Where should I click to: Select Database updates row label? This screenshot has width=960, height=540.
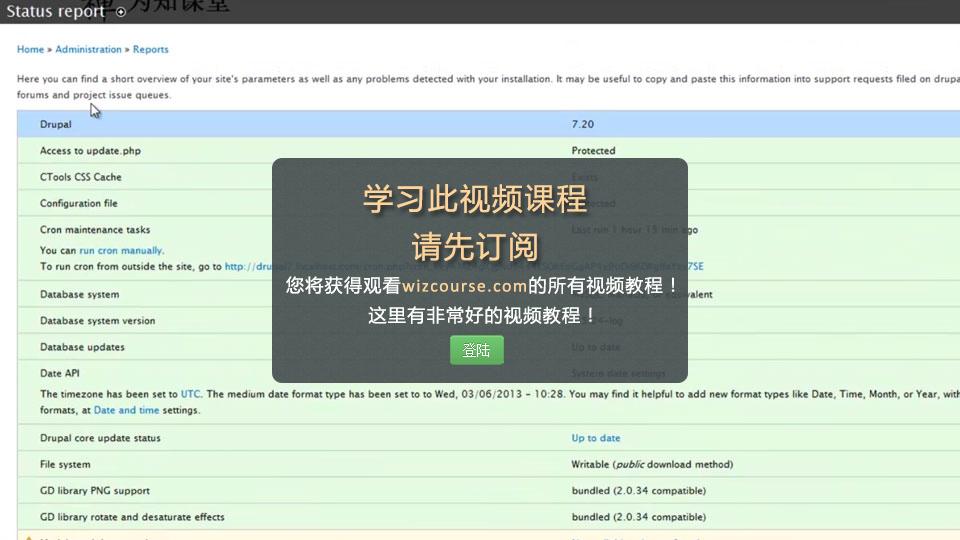point(82,347)
